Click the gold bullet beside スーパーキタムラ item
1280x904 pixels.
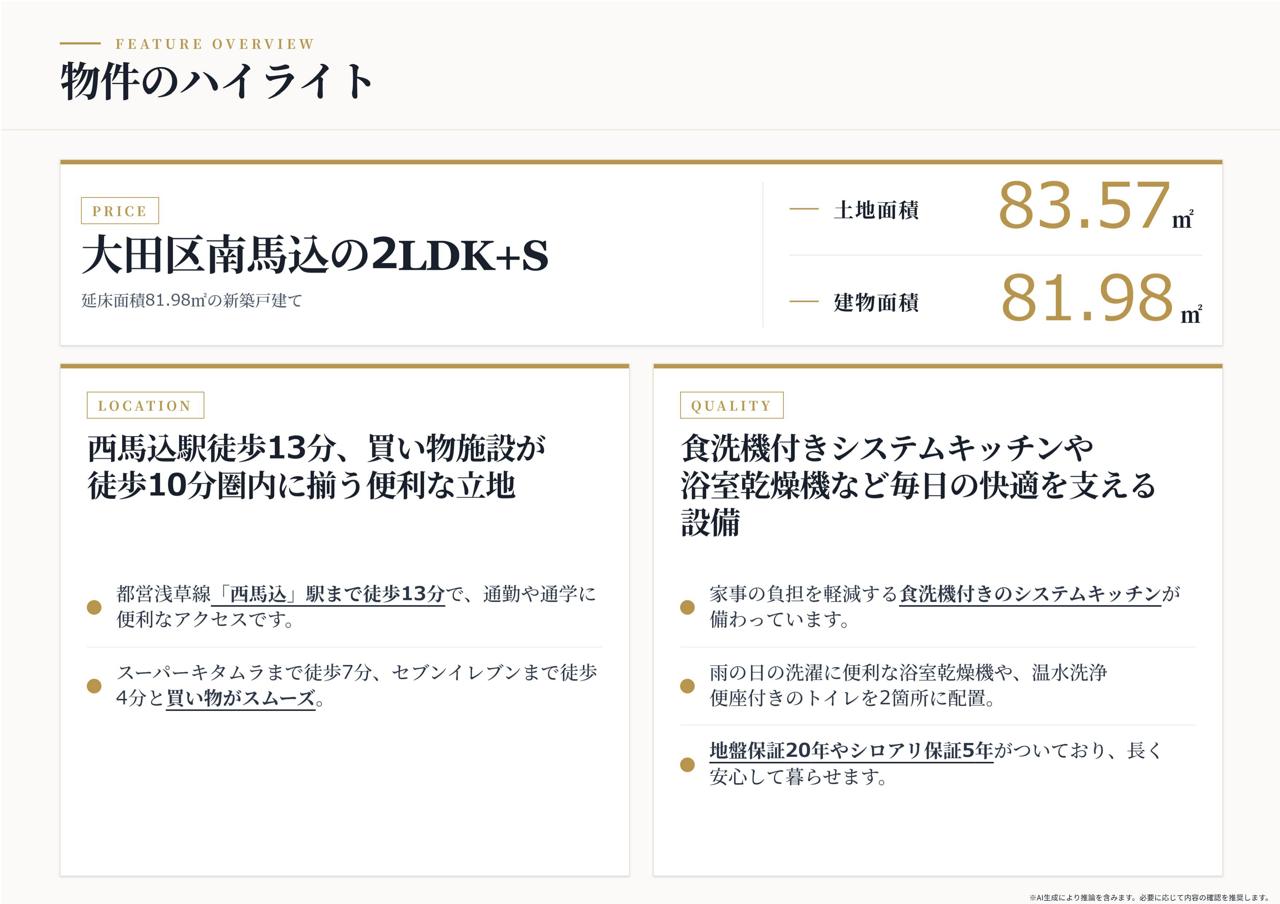(94, 686)
